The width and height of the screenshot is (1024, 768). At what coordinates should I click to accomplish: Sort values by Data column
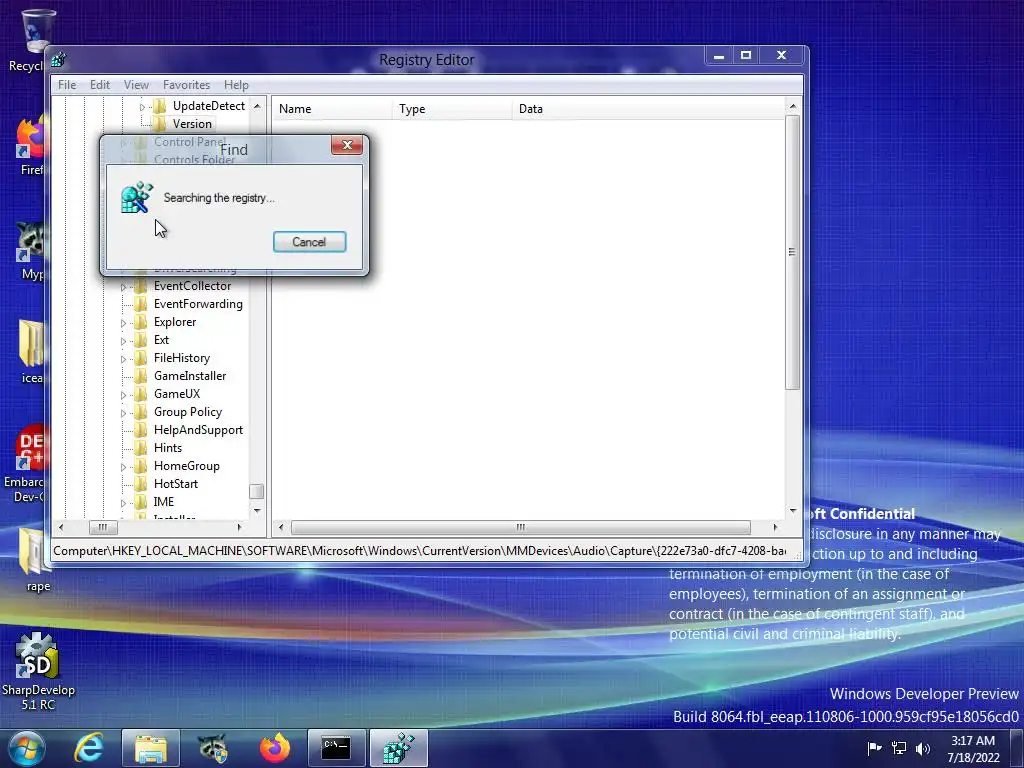click(x=648, y=108)
